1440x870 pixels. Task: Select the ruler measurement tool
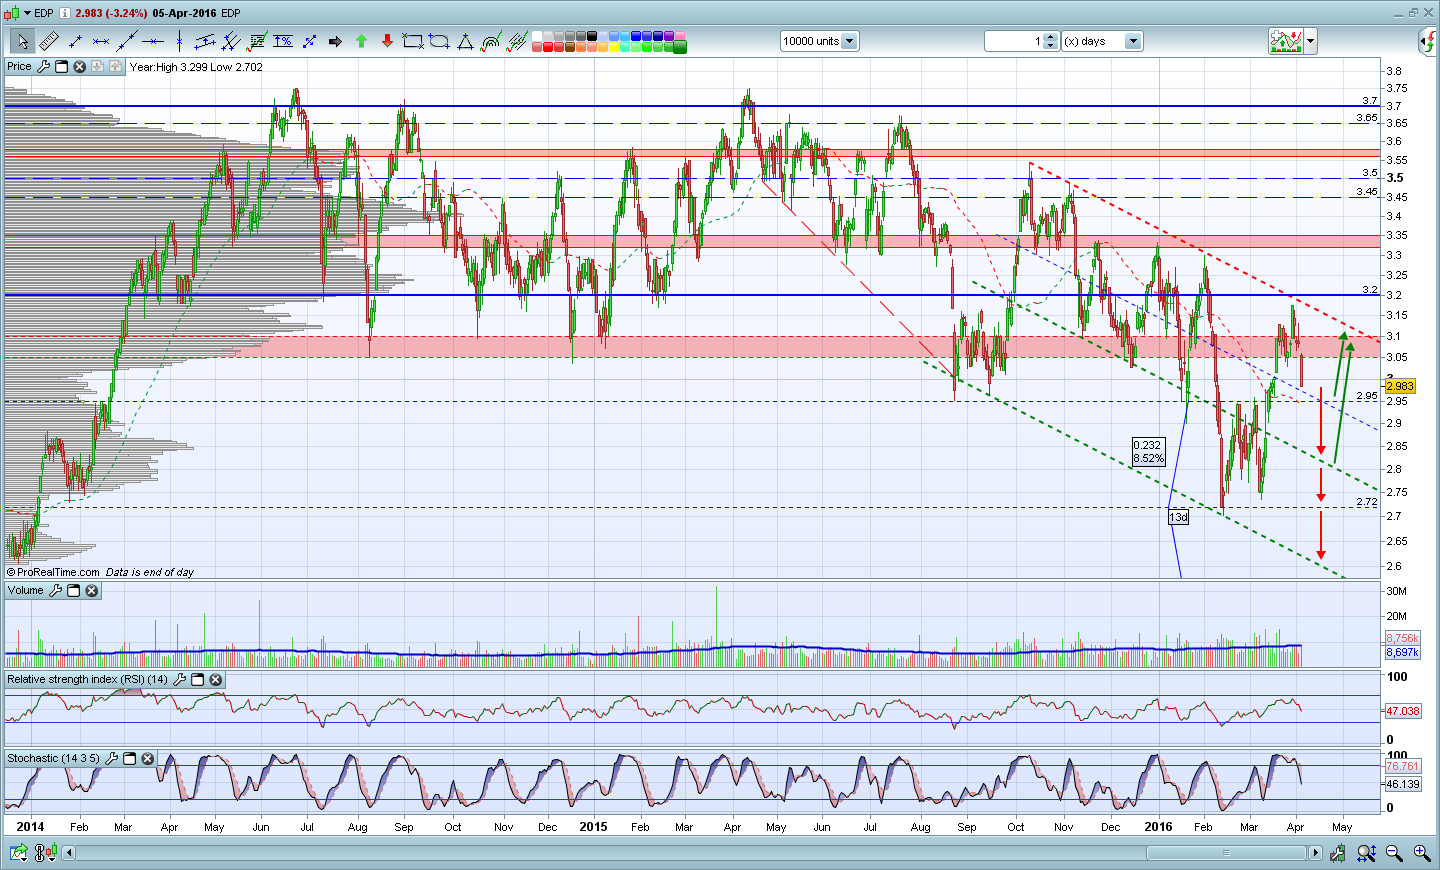49,41
